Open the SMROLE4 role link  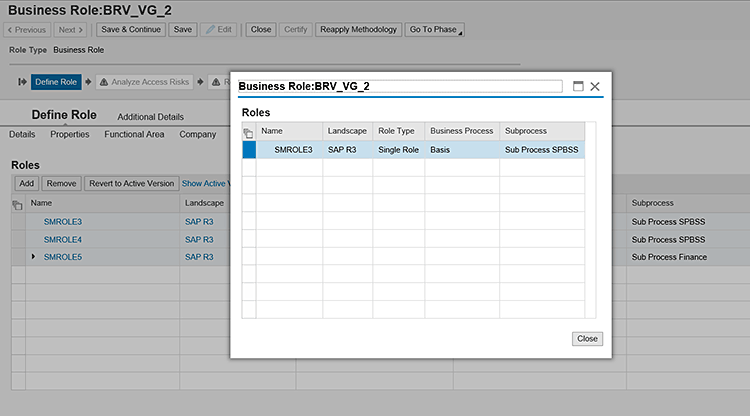point(63,240)
